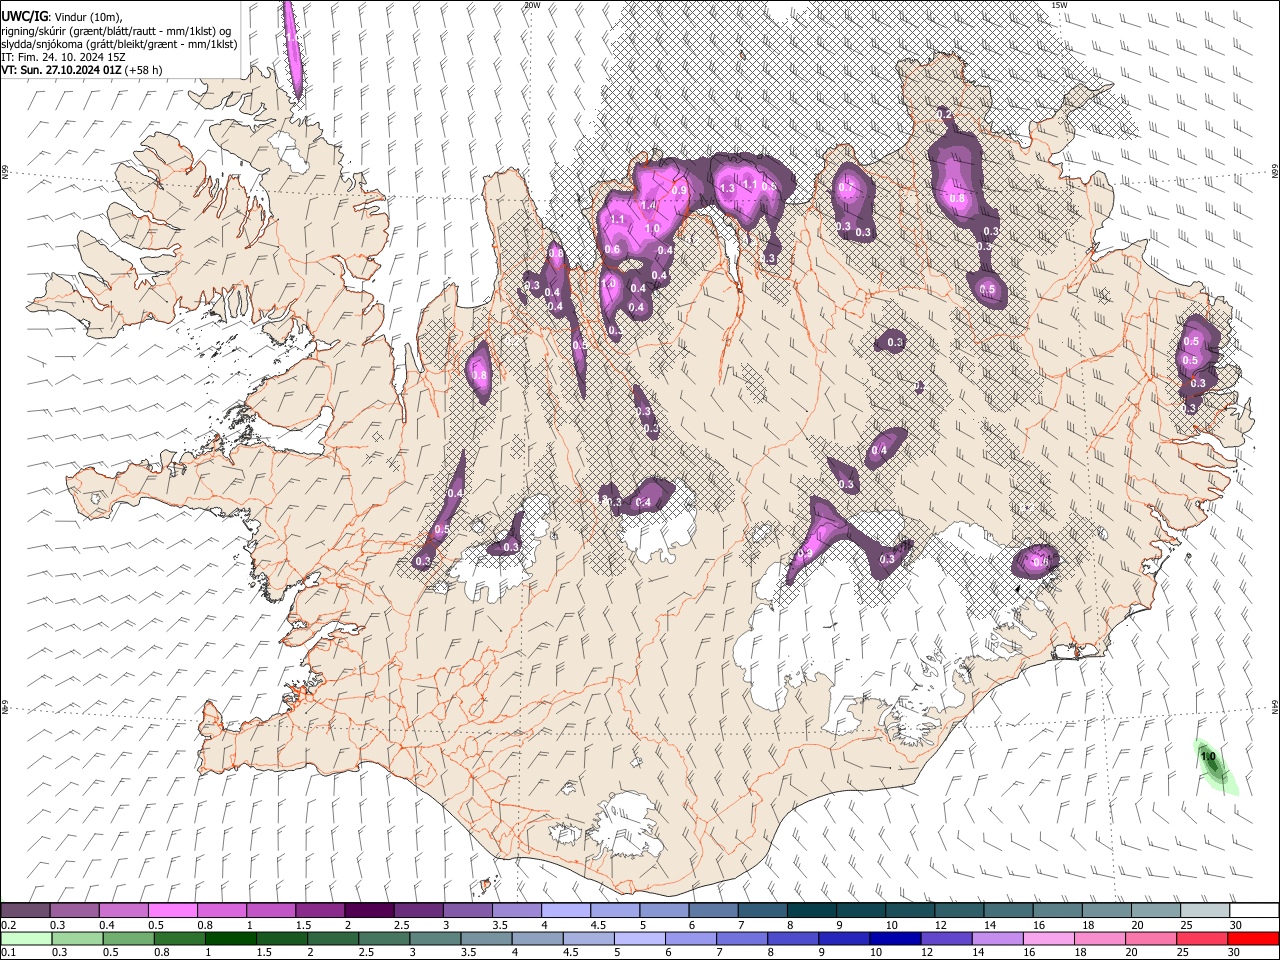Click the 0.2 value in the northeast

944,115
